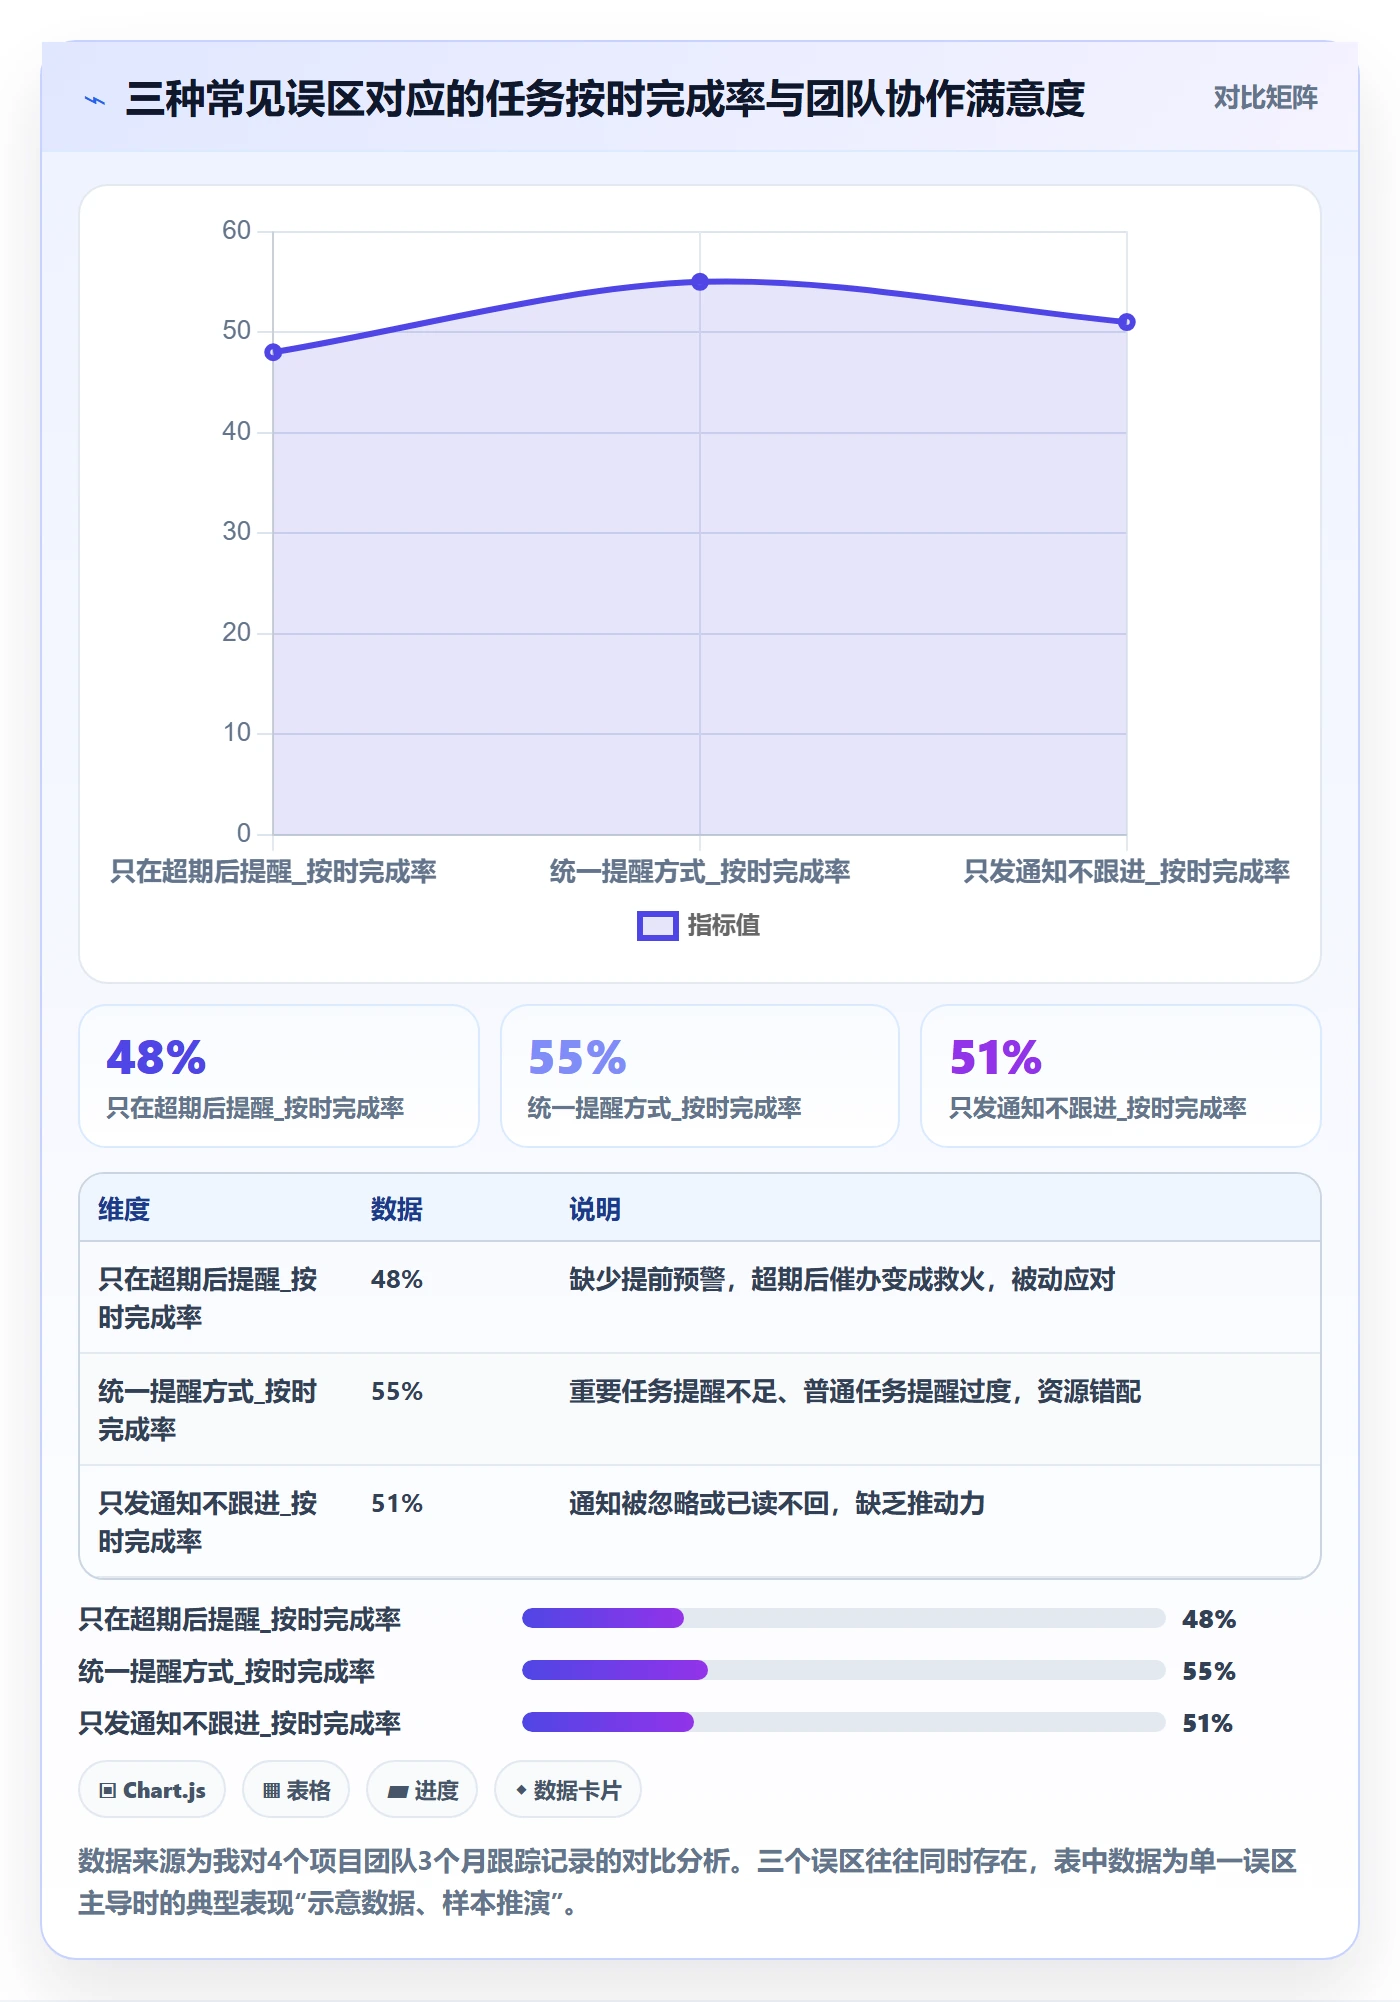Click the 48% progress bar

[x=844, y=1618]
